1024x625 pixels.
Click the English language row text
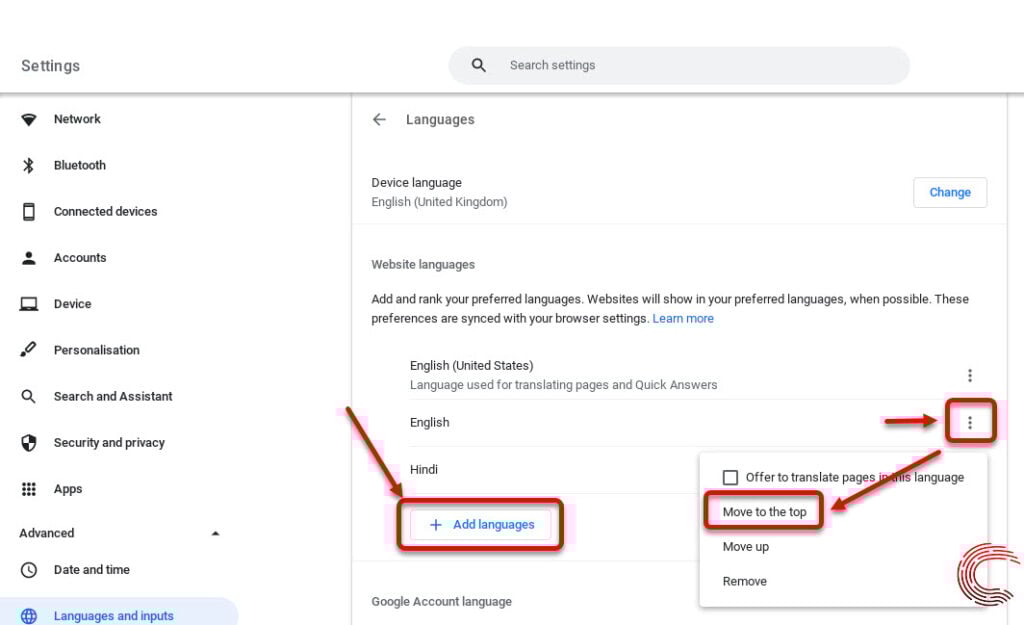tap(430, 423)
